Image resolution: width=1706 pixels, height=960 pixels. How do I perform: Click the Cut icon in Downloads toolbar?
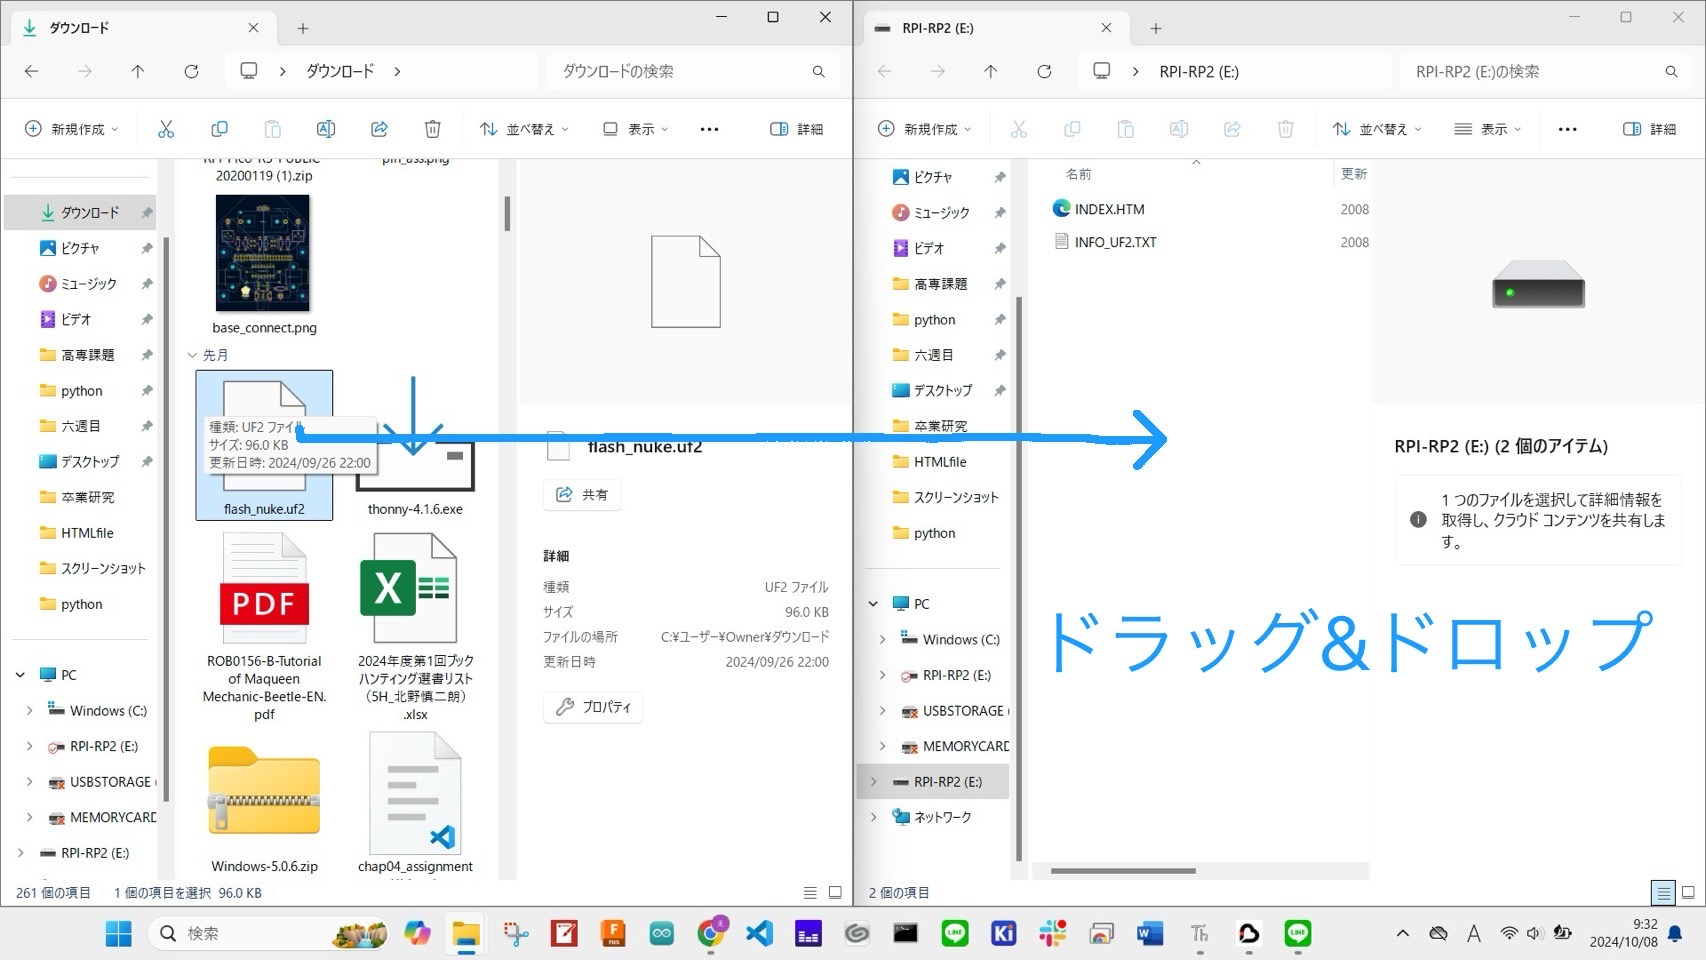click(x=166, y=129)
